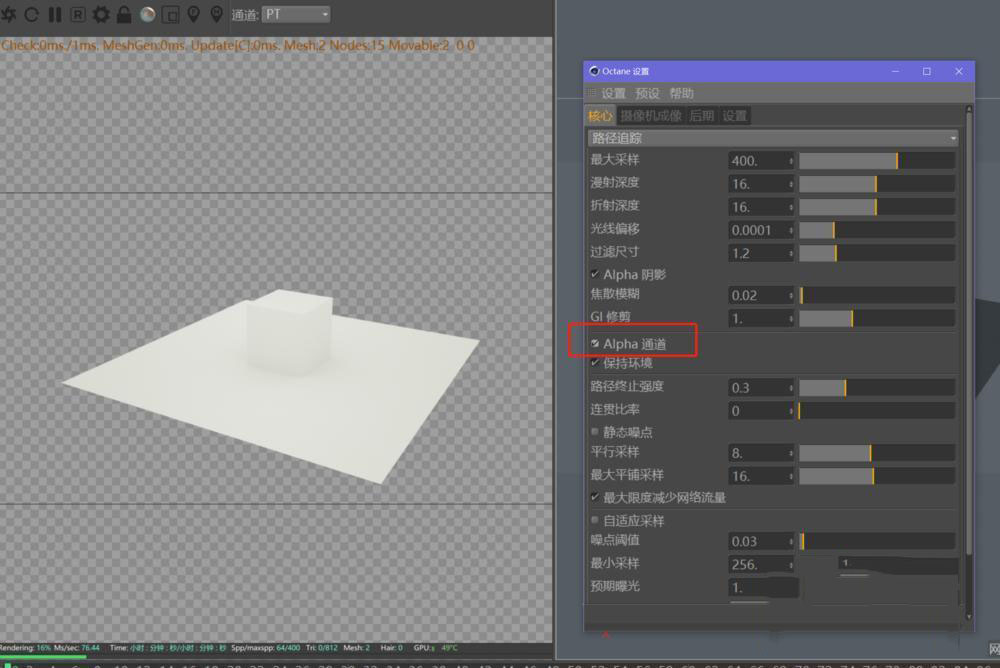Adjust the 噪点阈值 slider
The image size is (1000, 668).
coord(877,541)
